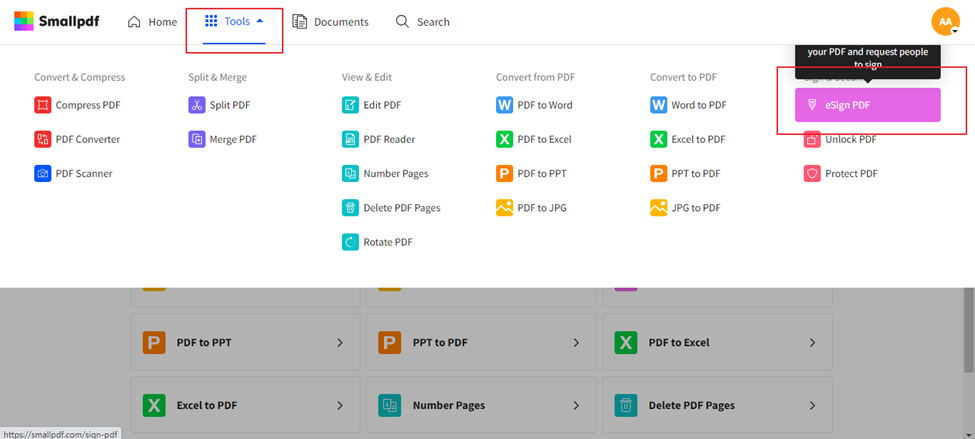Open JPG to PDF link text
Viewport: 975px width, 439px height.
point(696,208)
